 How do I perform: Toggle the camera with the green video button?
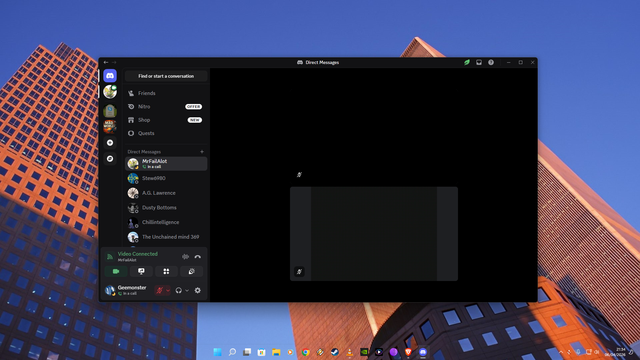pos(116,271)
